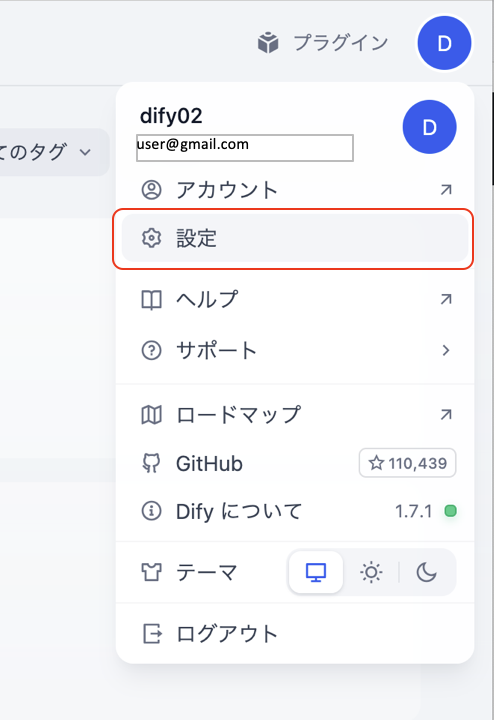Select system theme monitor option
The width and height of the screenshot is (496, 720).
click(316, 573)
